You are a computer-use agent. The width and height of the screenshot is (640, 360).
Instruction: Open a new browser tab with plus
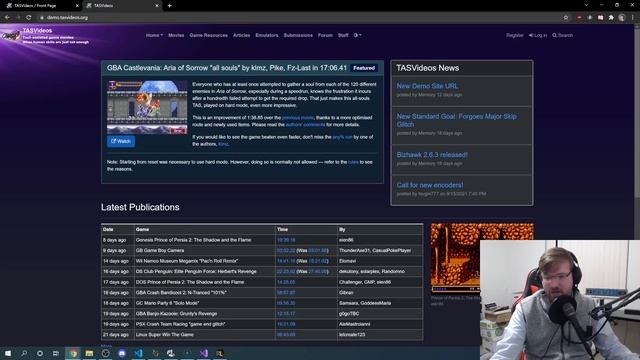[x=169, y=6]
